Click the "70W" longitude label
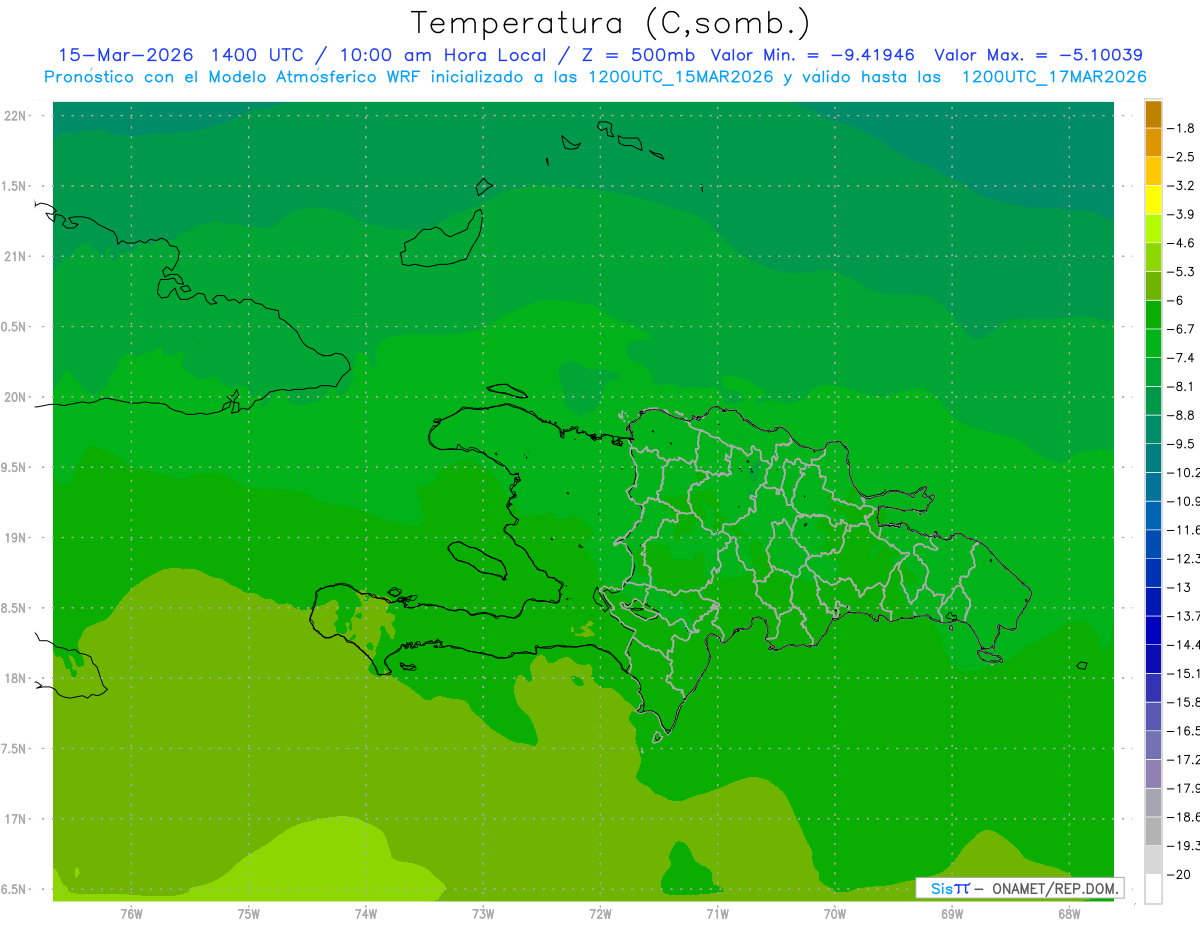 pyautogui.click(x=835, y=914)
